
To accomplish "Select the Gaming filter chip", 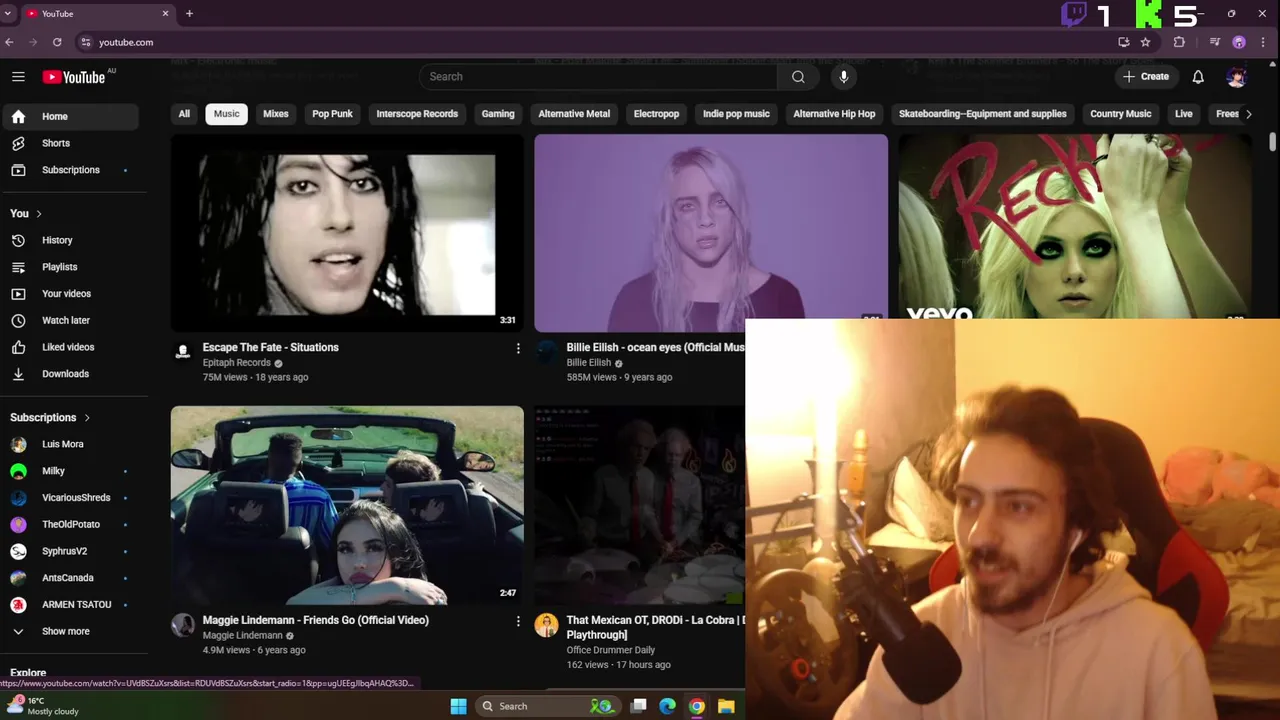I will pos(498,114).
